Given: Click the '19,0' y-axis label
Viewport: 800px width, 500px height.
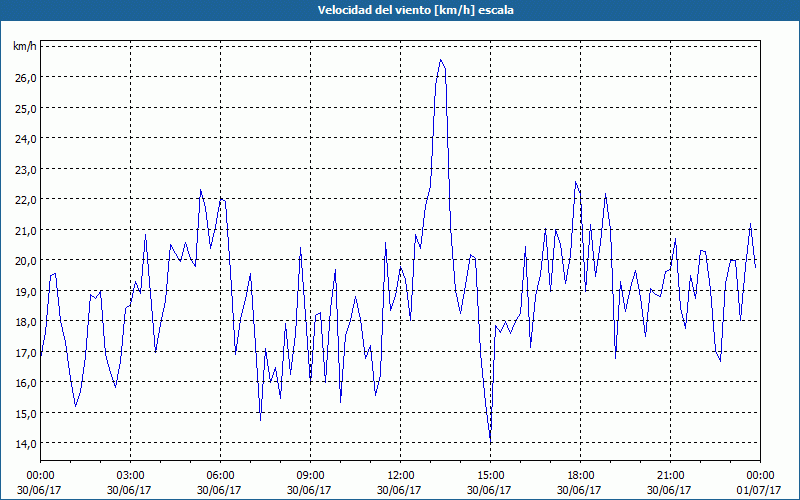Looking at the screenshot, I should 25,291.
